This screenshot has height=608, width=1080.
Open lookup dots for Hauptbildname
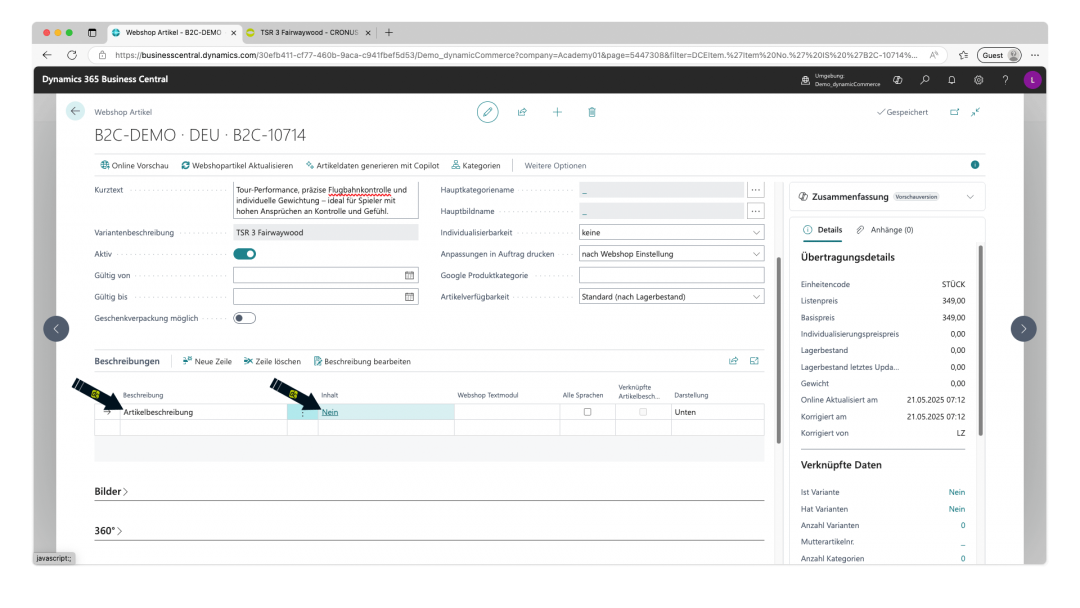click(x=756, y=211)
